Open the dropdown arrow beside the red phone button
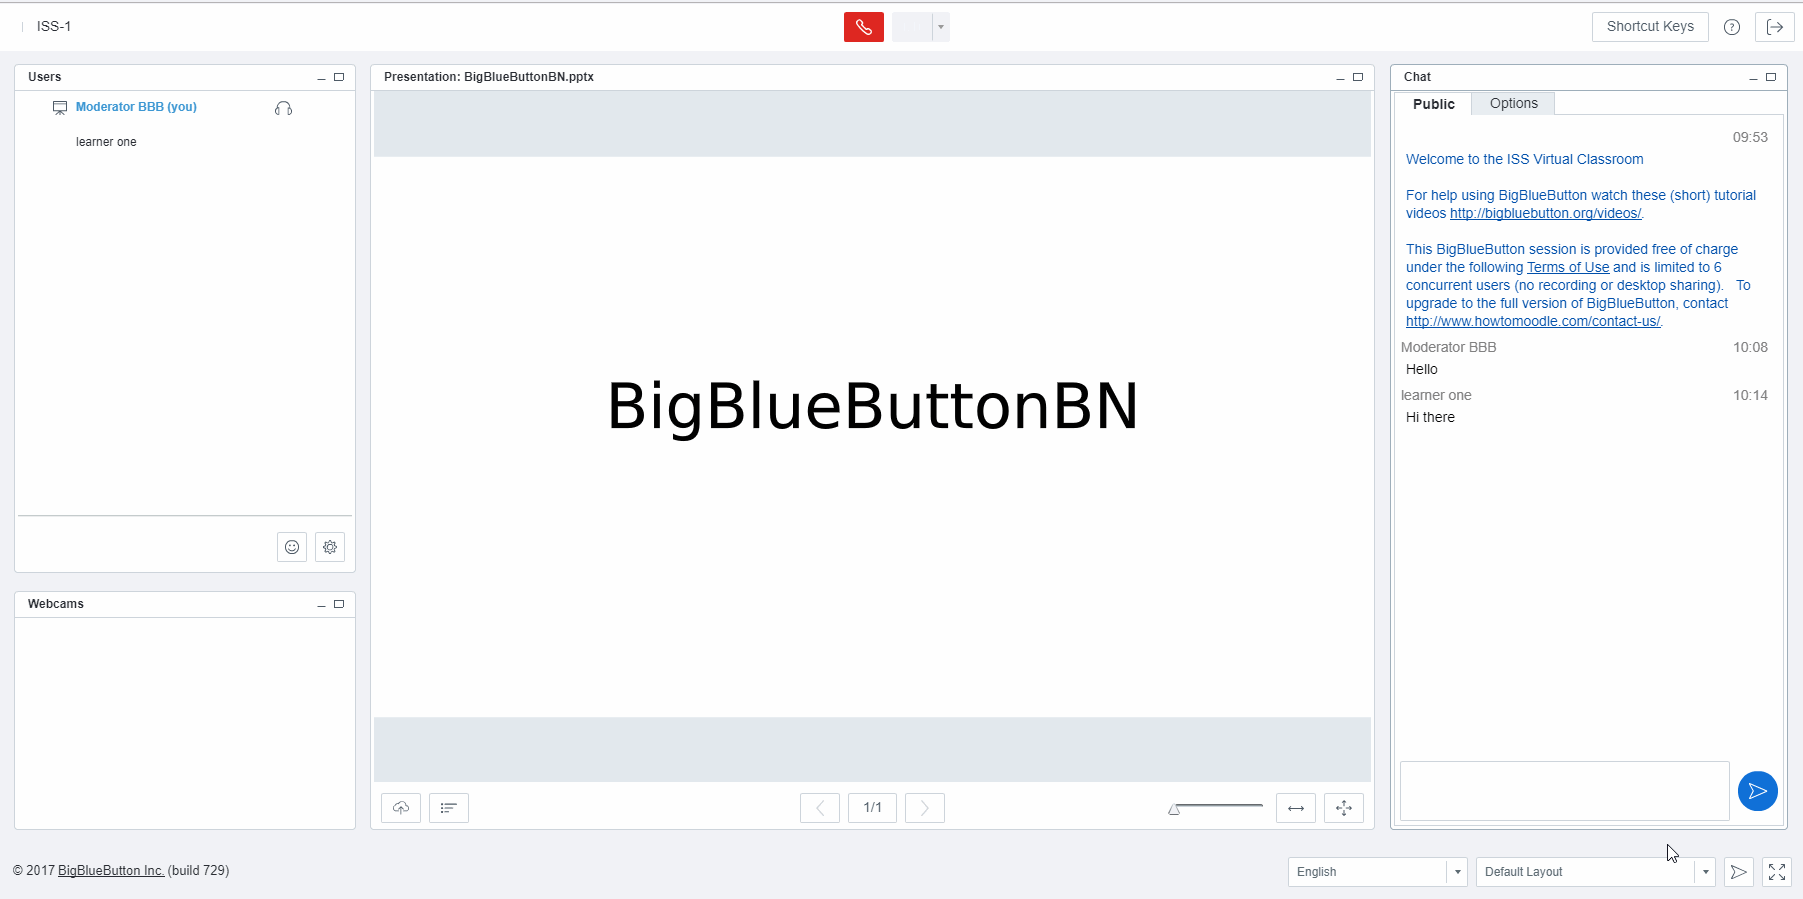This screenshot has height=899, width=1803. click(x=941, y=27)
